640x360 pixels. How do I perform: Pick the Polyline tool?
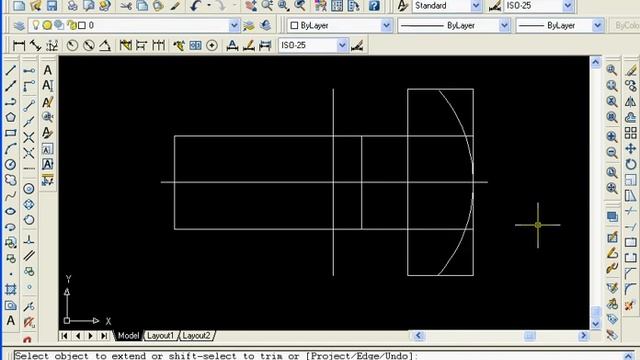[x=11, y=102]
